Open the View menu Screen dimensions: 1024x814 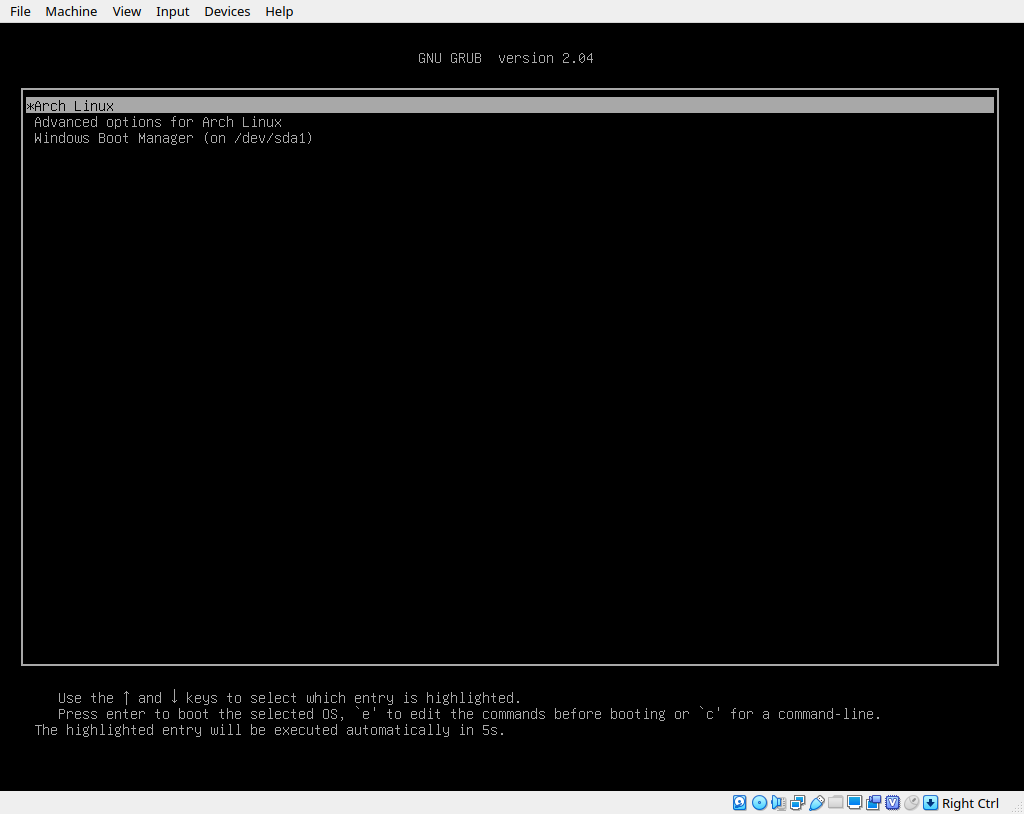click(x=127, y=11)
